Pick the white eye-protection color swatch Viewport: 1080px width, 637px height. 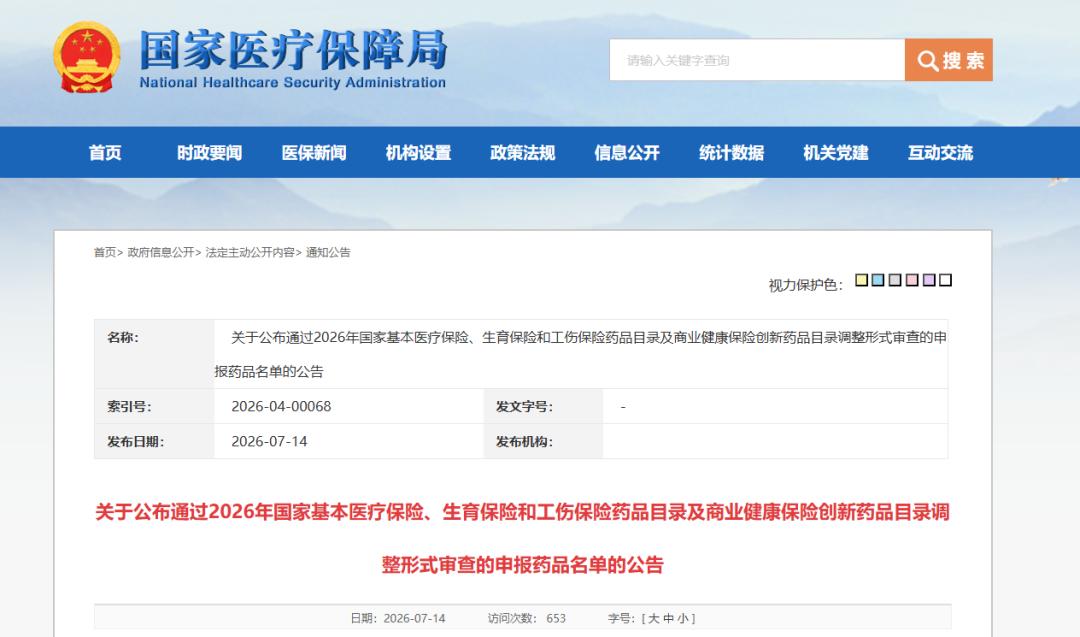946,280
